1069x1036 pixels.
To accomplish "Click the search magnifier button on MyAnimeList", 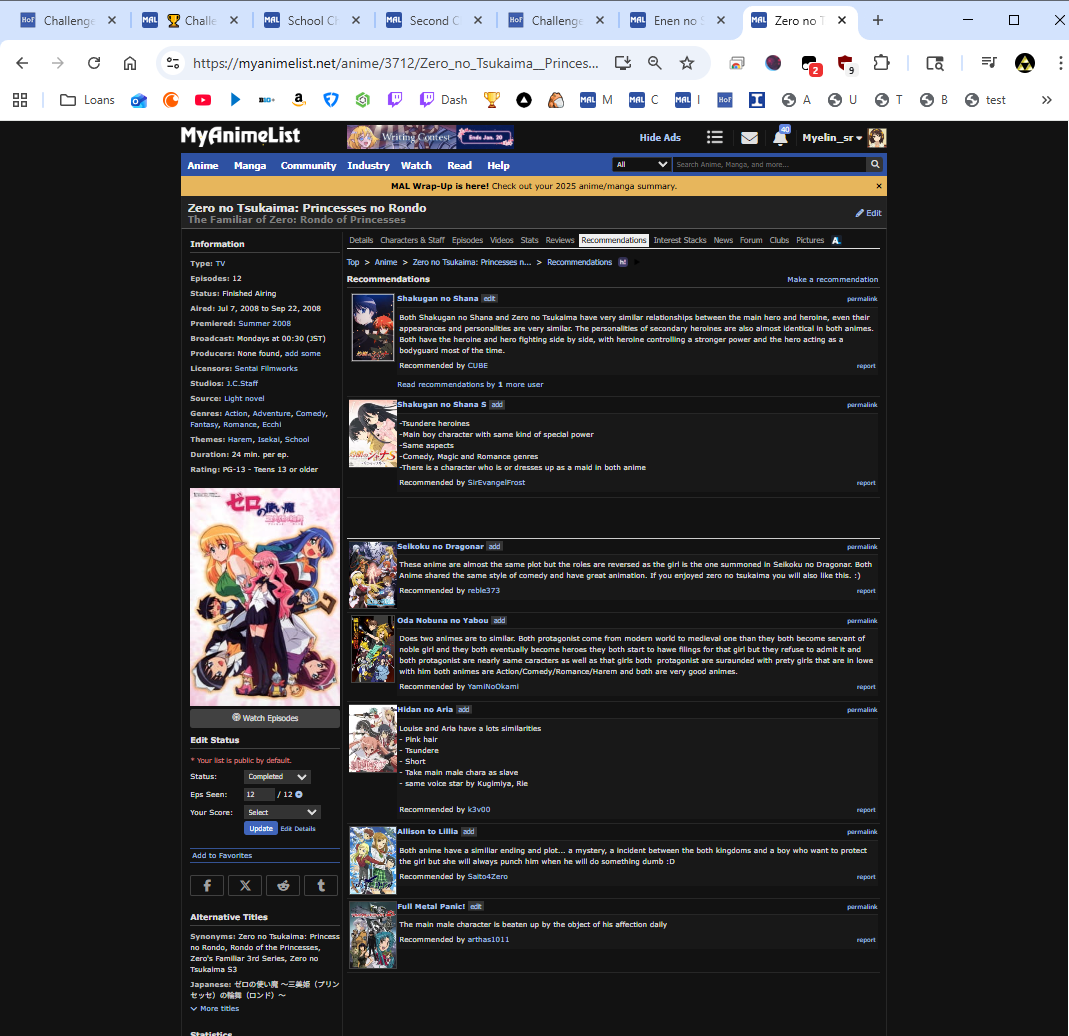I will point(875,164).
